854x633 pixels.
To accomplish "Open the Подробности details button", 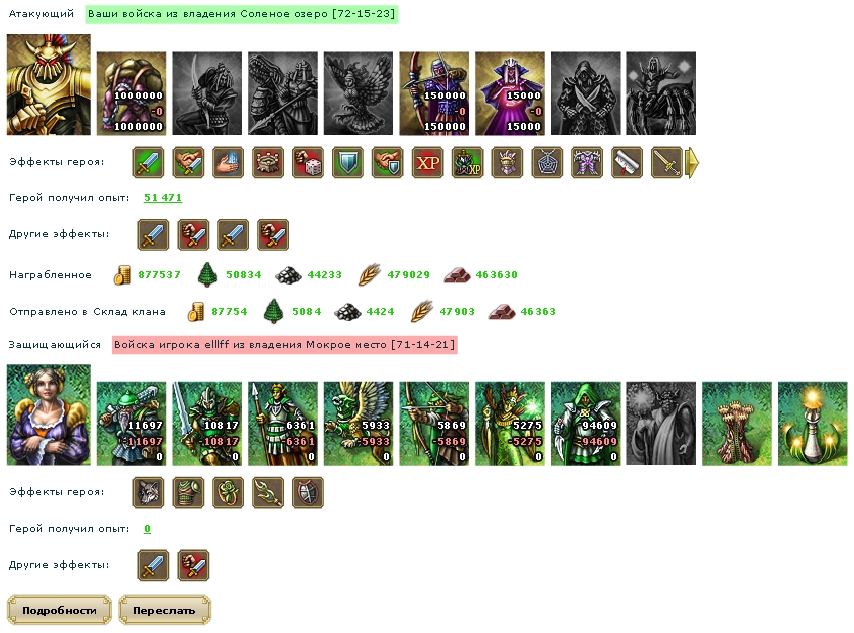I will [x=59, y=610].
